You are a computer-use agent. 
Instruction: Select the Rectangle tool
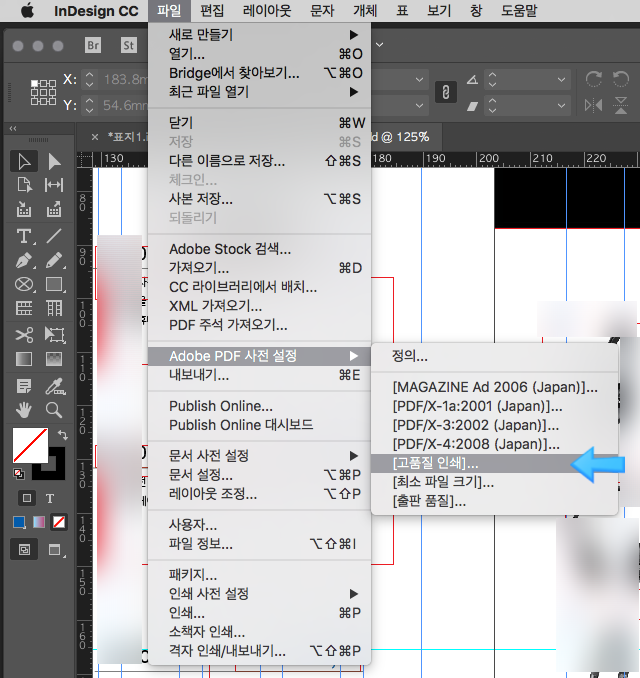[x=54, y=285]
